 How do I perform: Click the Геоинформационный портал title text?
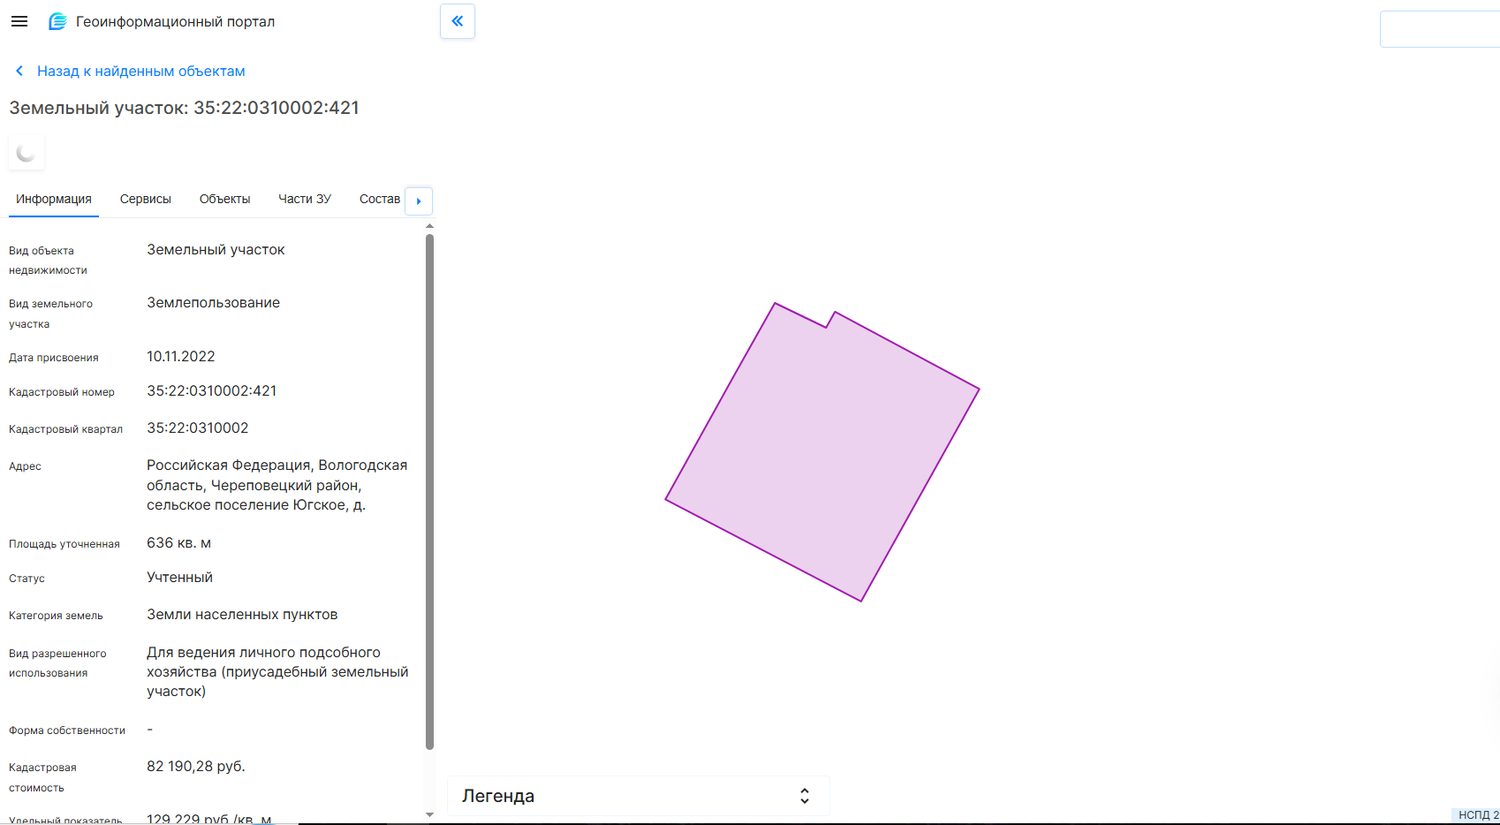(x=175, y=21)
